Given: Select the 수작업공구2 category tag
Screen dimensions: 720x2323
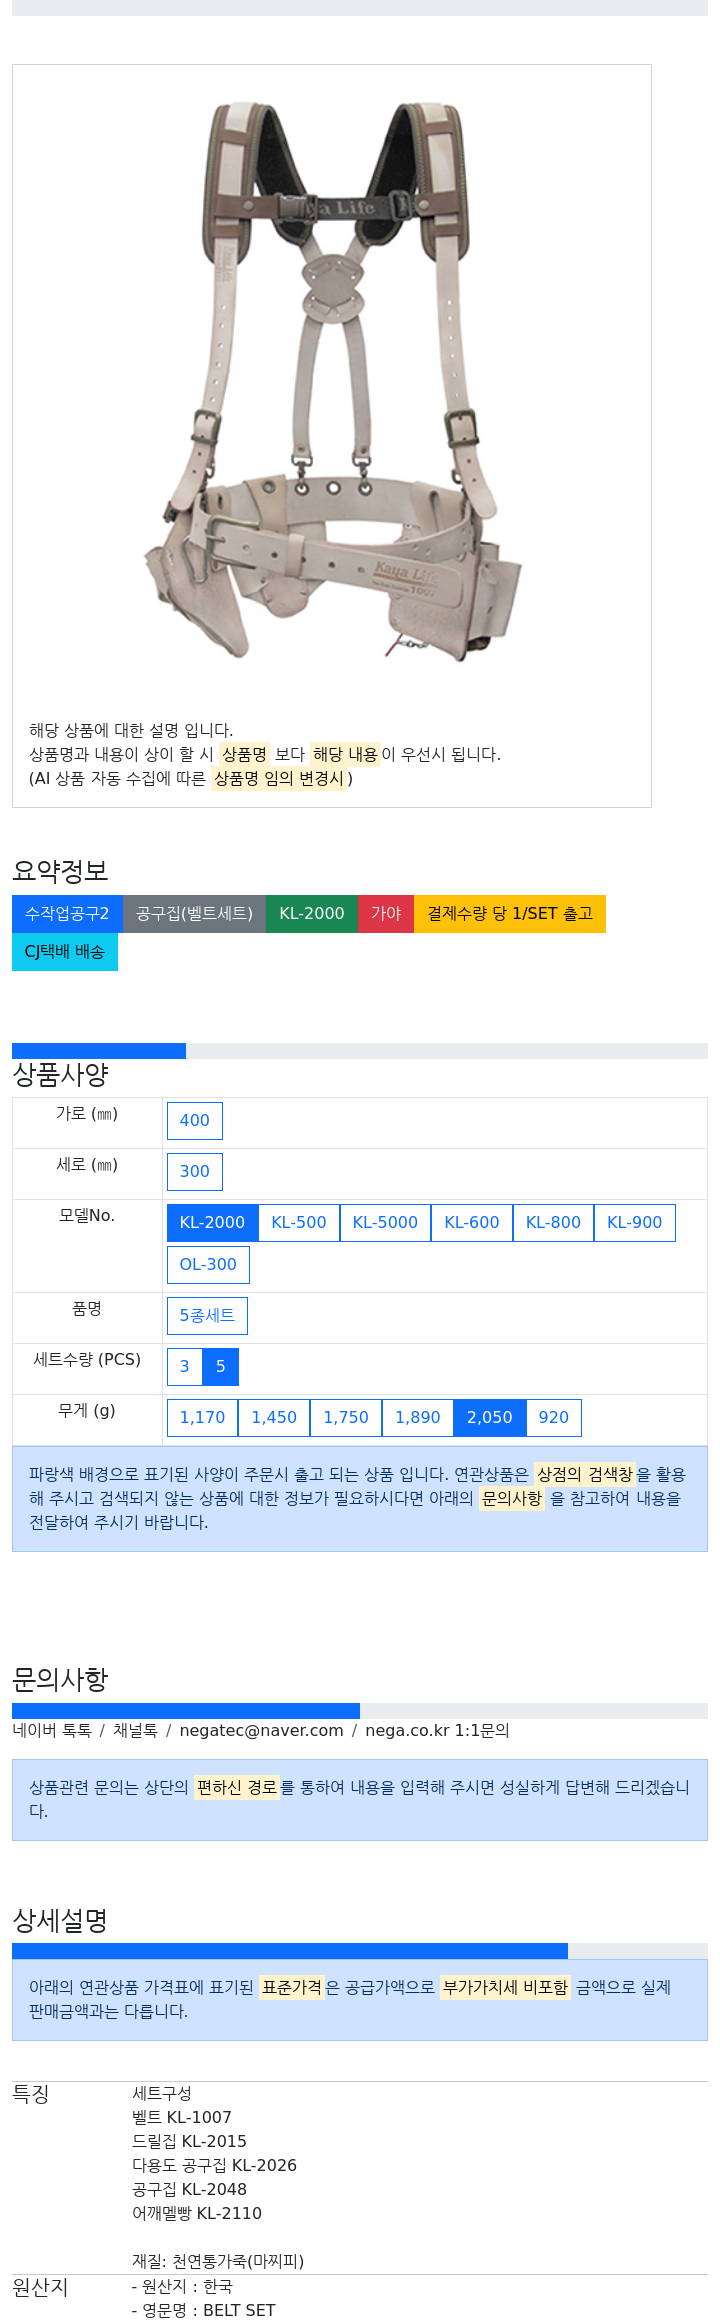Looking at the screenshot, I should coord(67,914).
